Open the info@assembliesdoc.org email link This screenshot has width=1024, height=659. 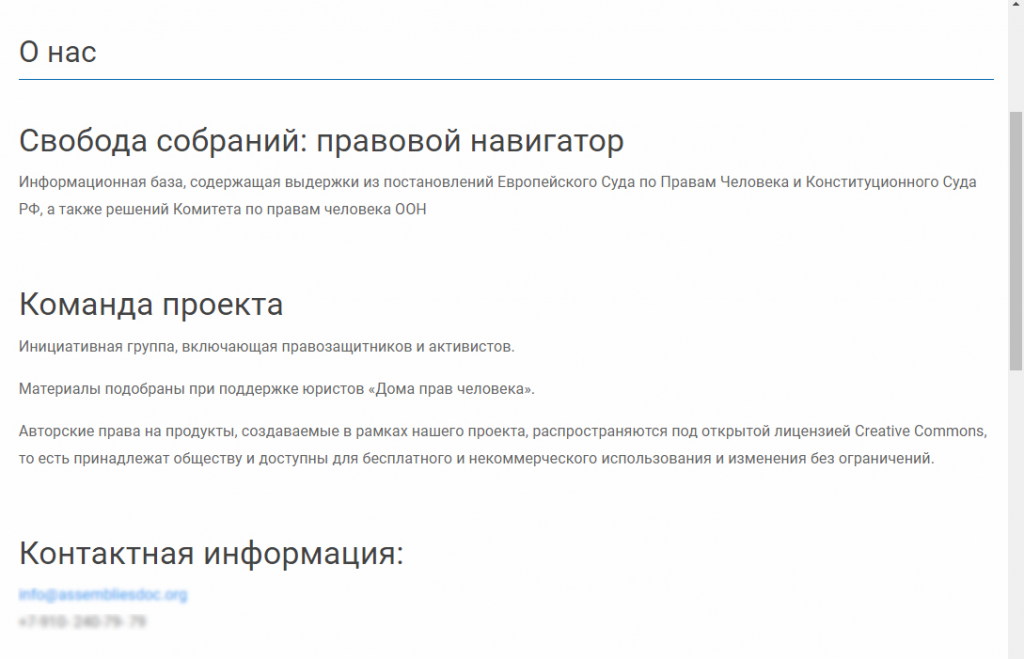[x=102, y=595]
